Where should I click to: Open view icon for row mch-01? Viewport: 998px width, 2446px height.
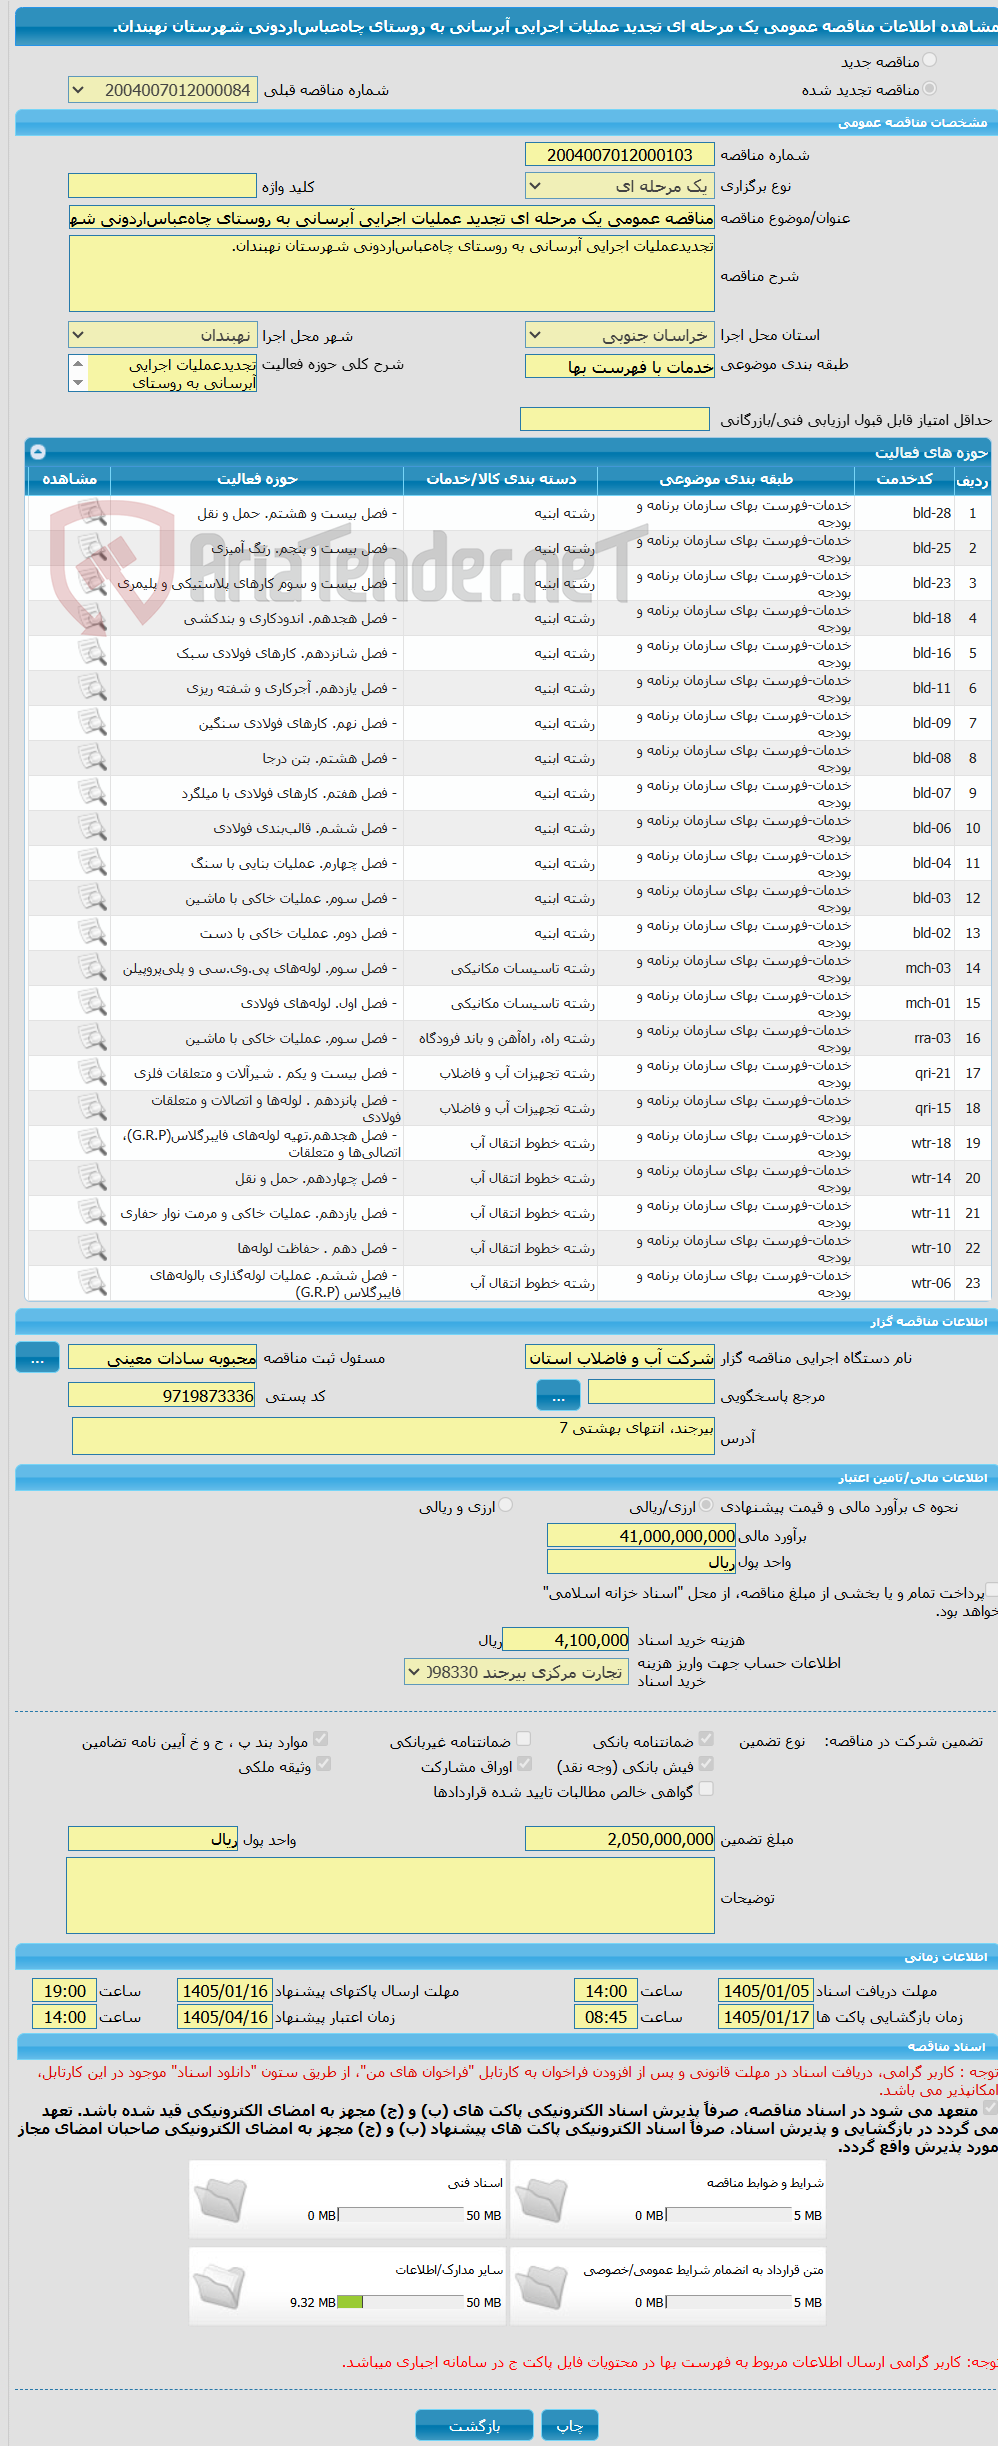[x=92, y=1003]
